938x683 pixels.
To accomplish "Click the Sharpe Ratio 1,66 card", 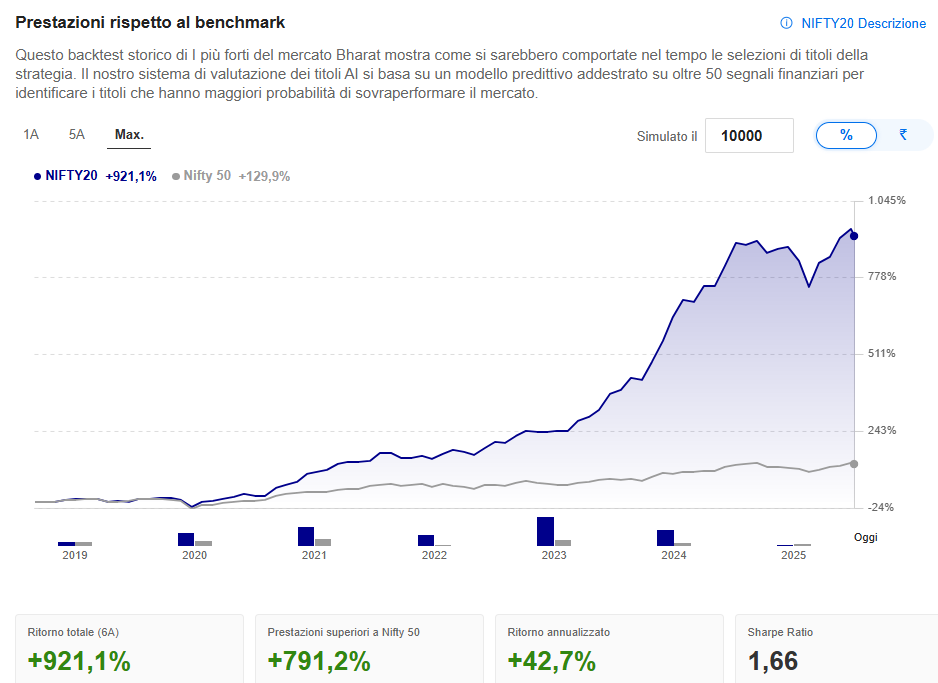I will [x=836, y=649].
